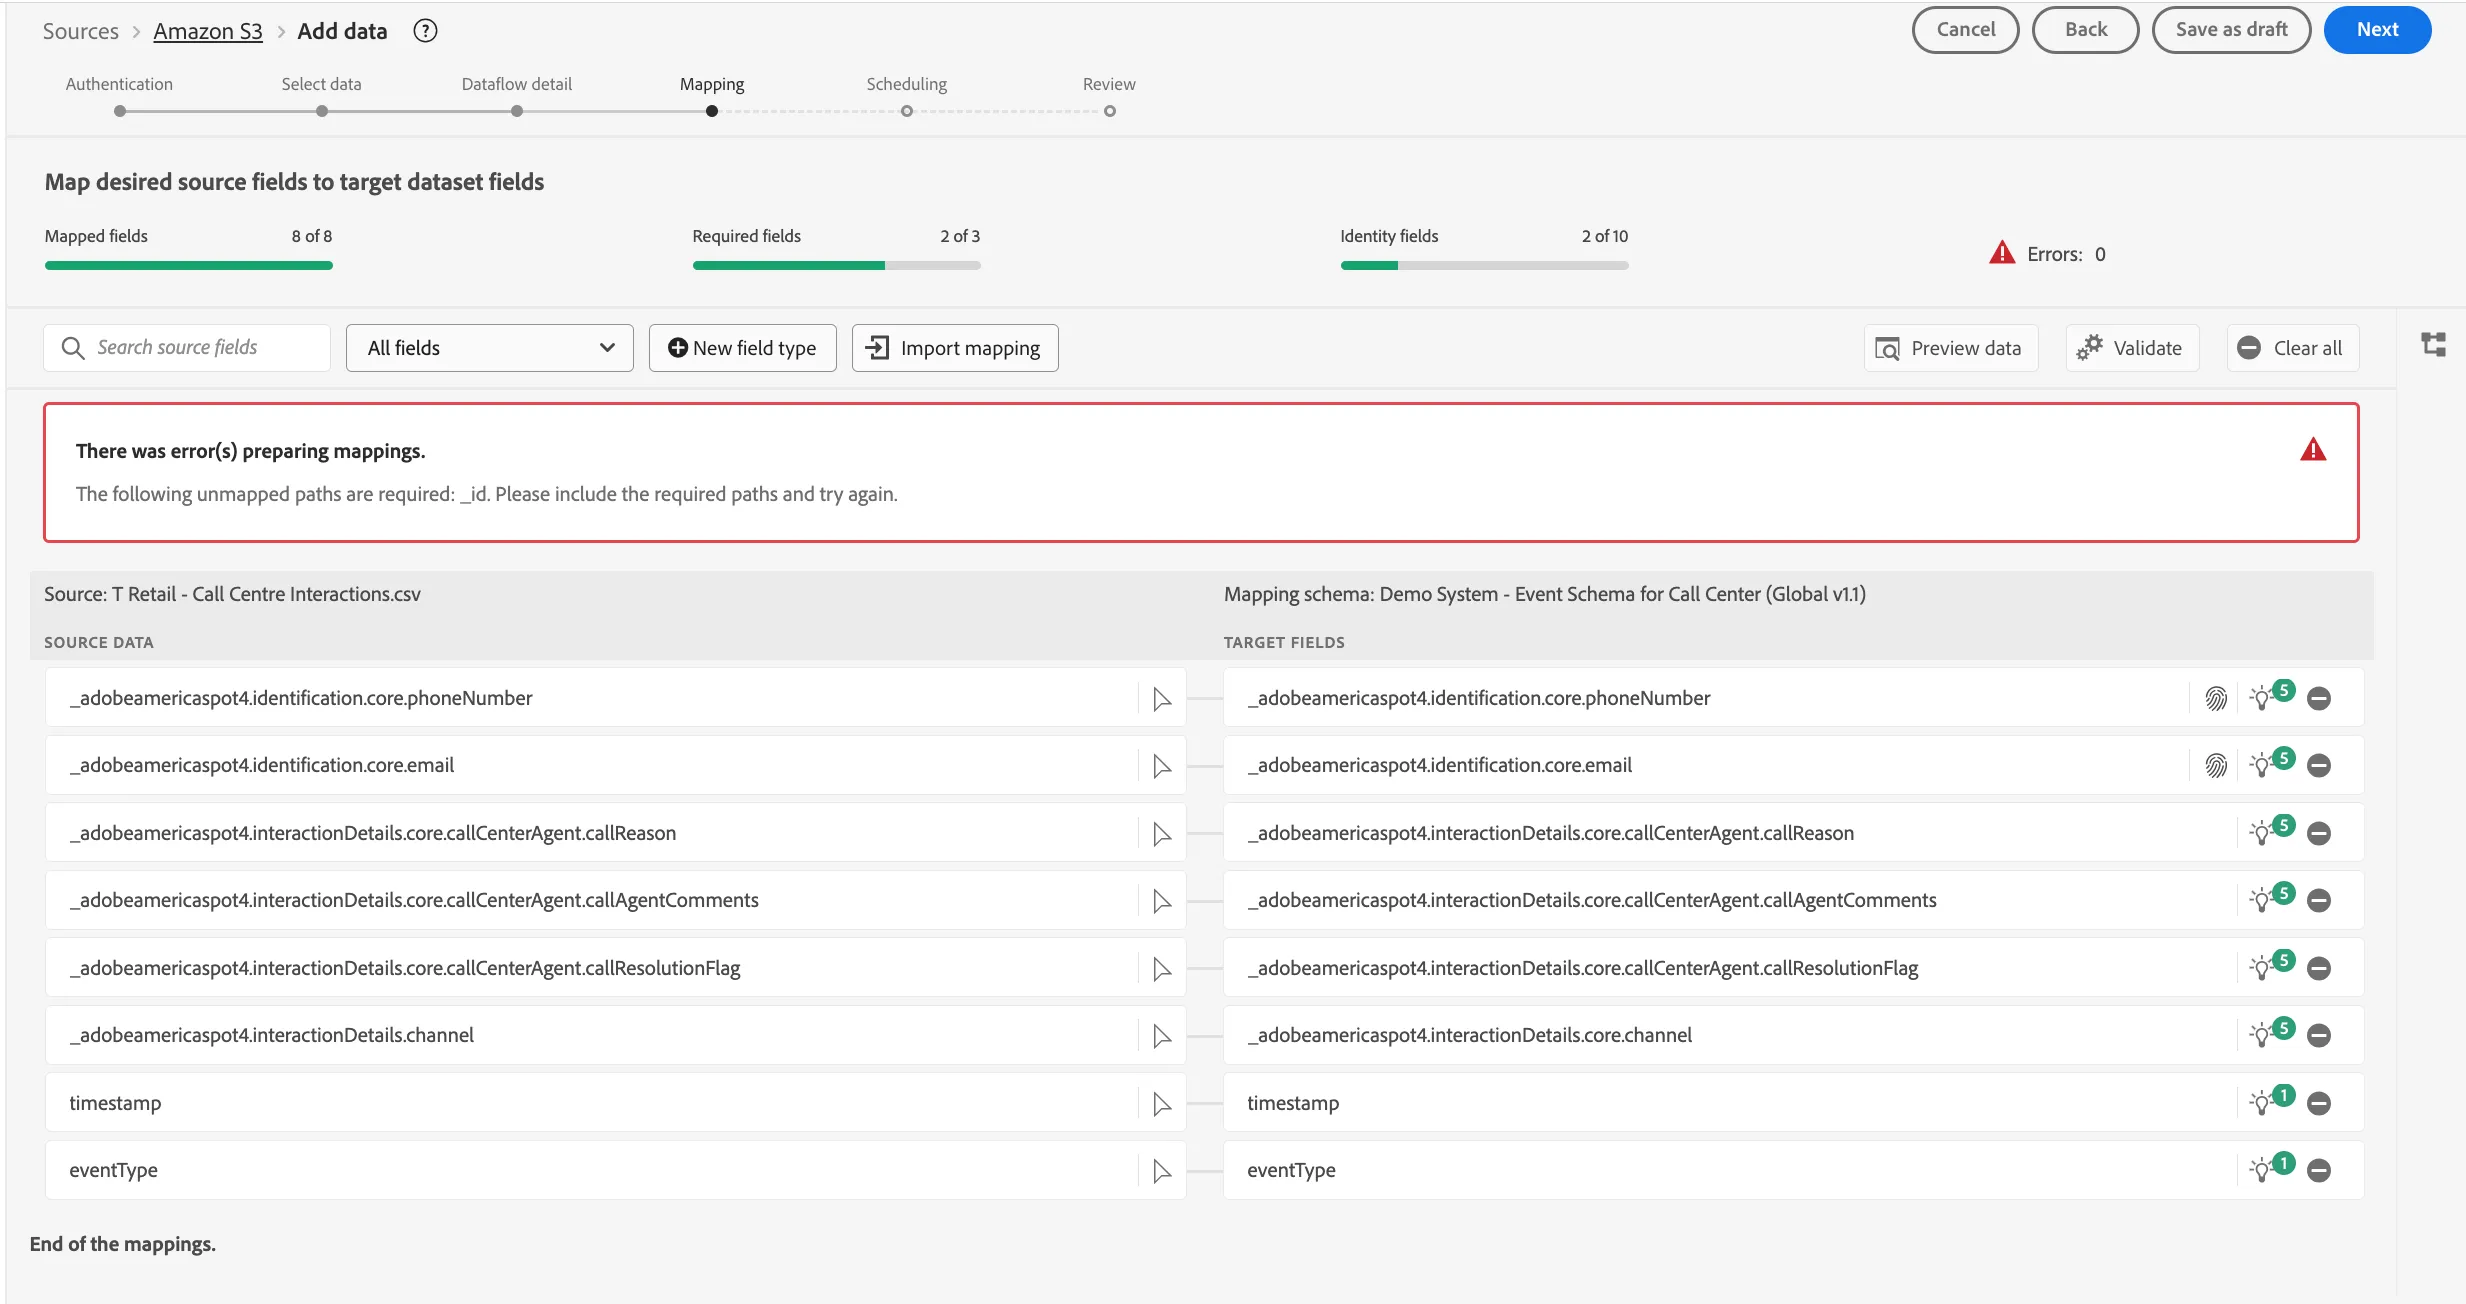This screenshot has width=2466, height=1304.
Task: Open data prep arrow for callResolutionFlag source row
Action: (x=1161, y=968)
